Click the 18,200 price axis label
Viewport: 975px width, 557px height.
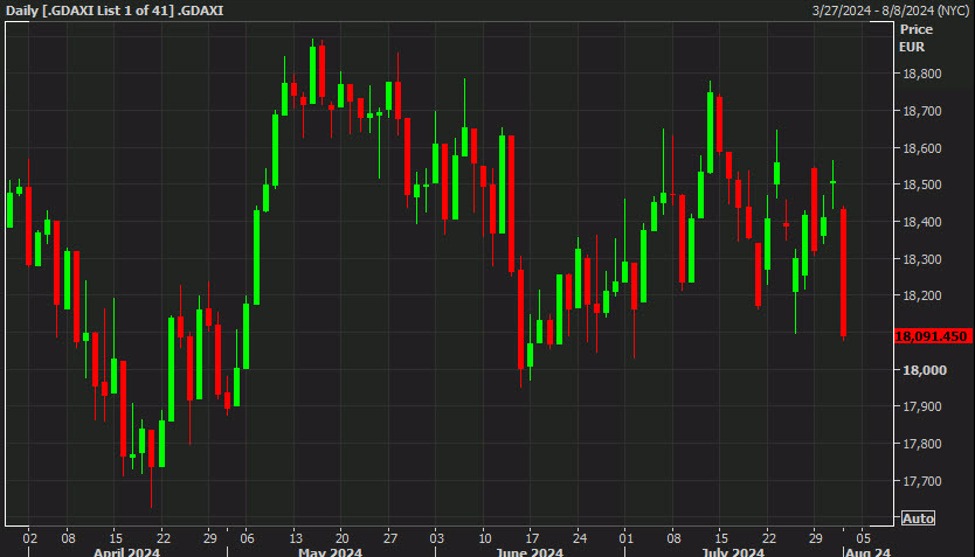[x=922, y=295]
